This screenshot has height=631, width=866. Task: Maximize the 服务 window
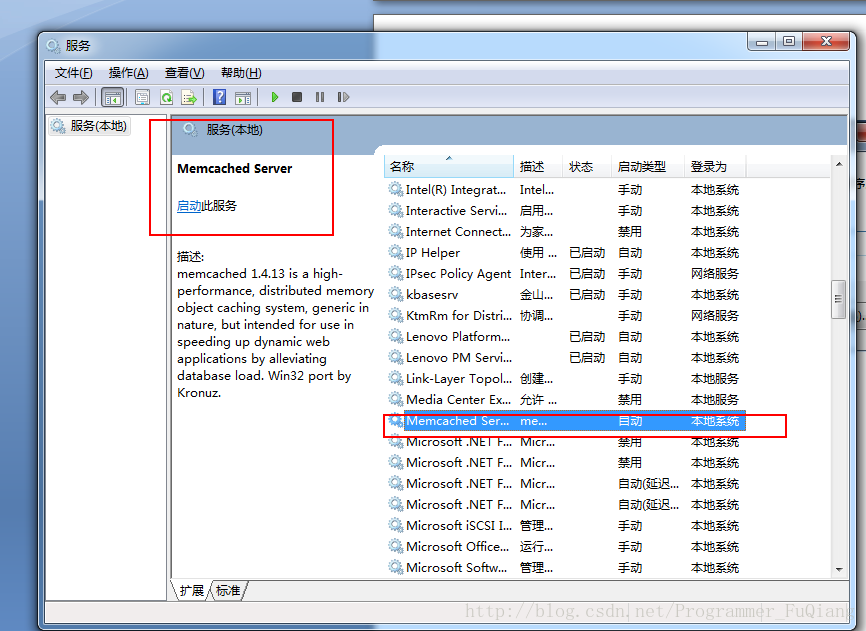tap(789, 42)
